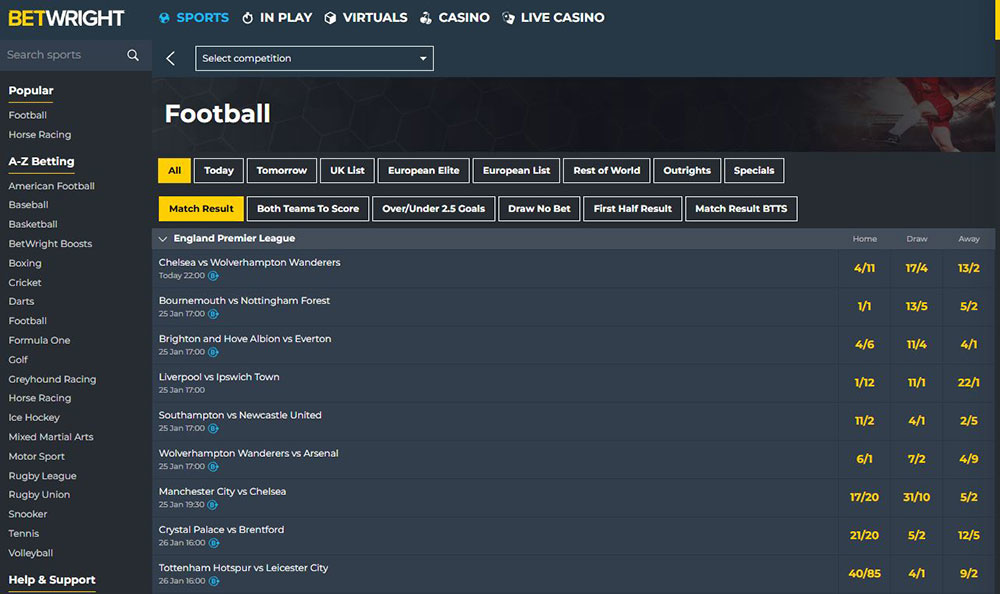The image size is (1000, 594).
Task: Open Rugby Union in the sidebar
Action: pyautogui.click(x=39, y=494)
